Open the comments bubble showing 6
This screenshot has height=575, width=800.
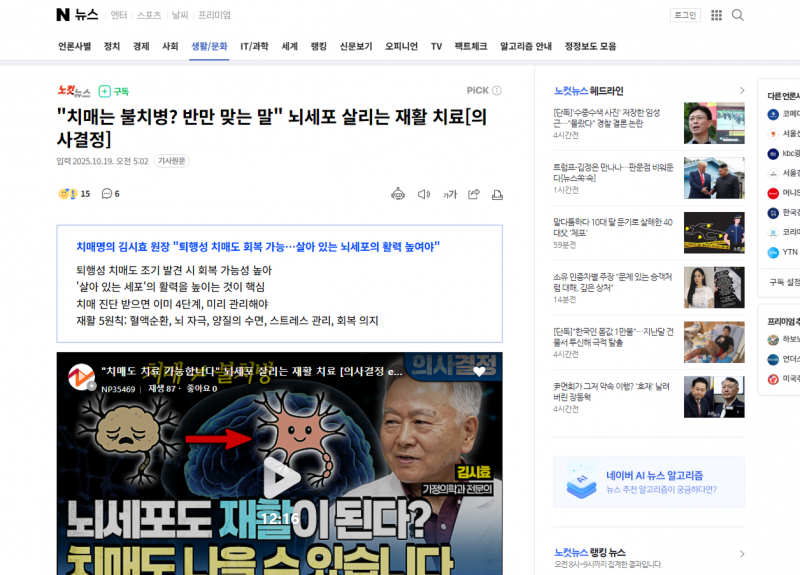coord(110,194)
